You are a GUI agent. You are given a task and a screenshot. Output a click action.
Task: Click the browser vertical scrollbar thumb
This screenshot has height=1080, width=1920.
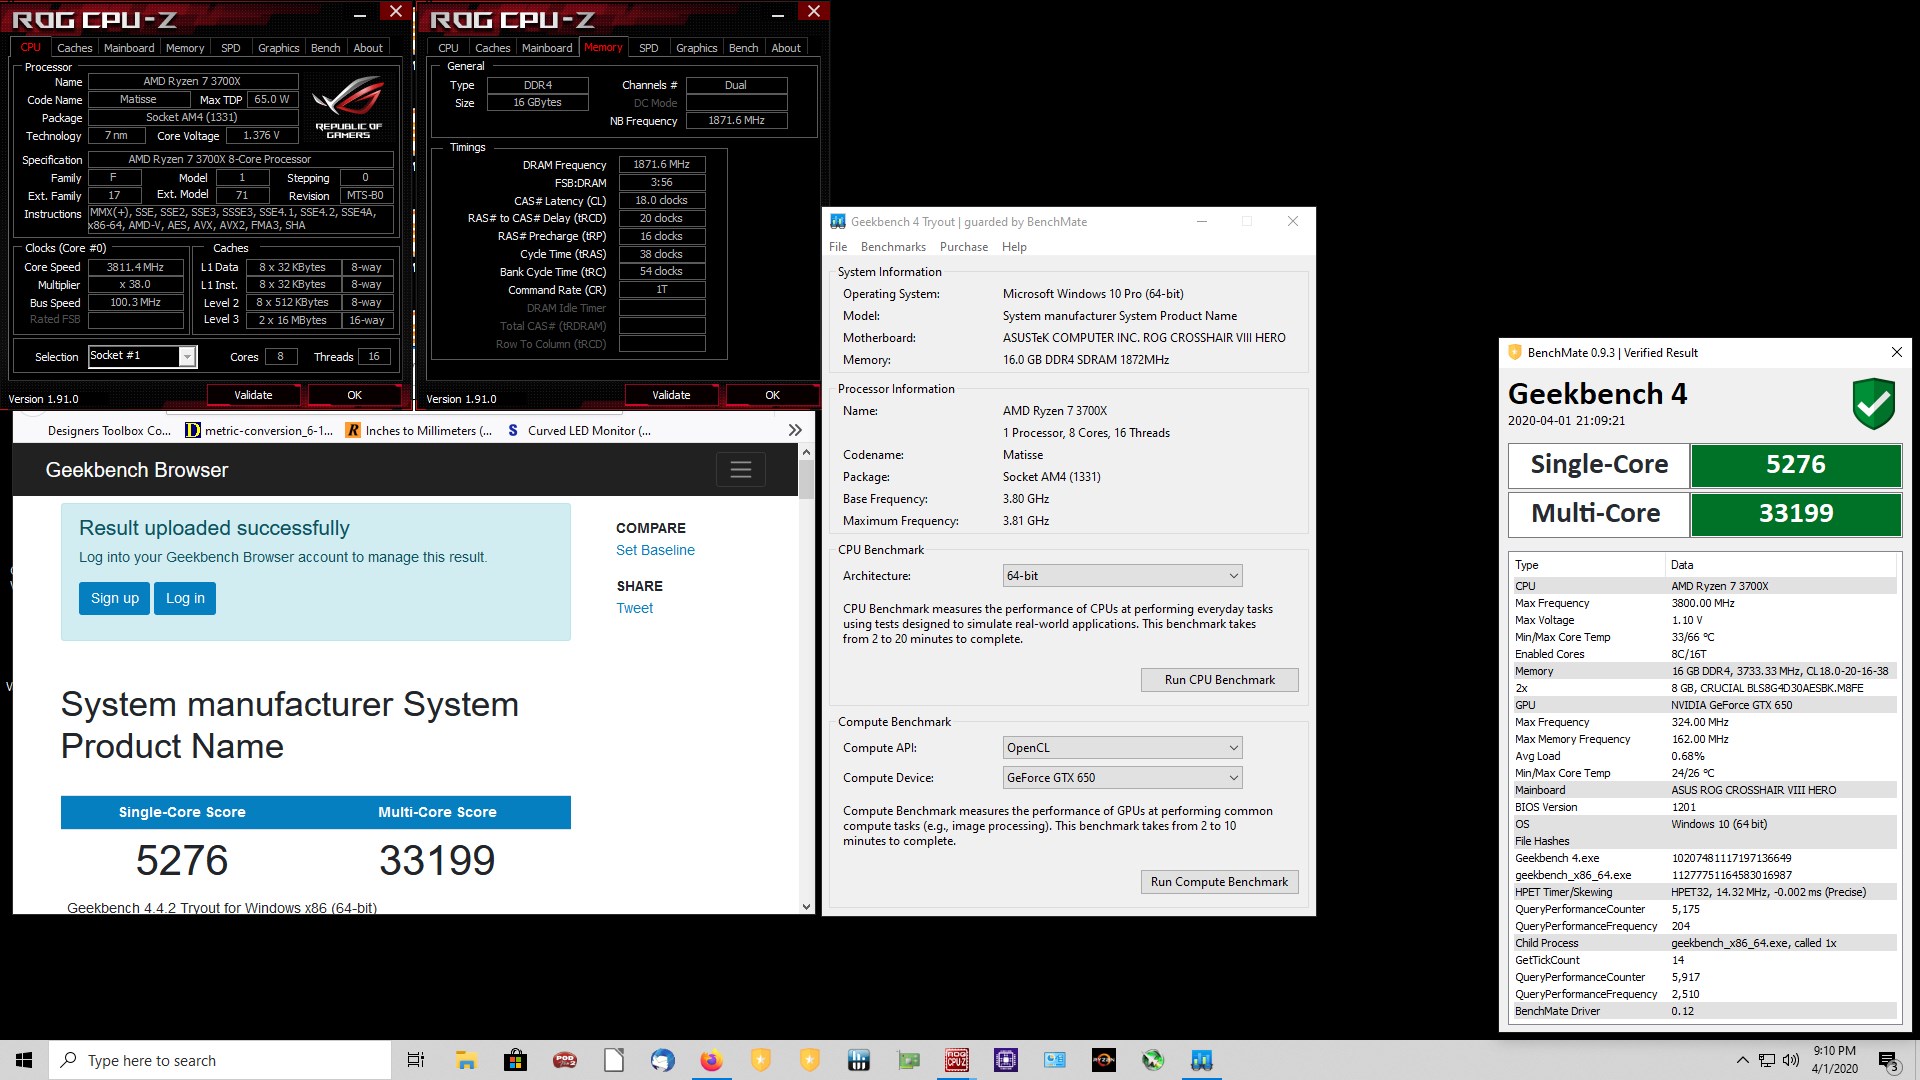(x=806, y=479)
